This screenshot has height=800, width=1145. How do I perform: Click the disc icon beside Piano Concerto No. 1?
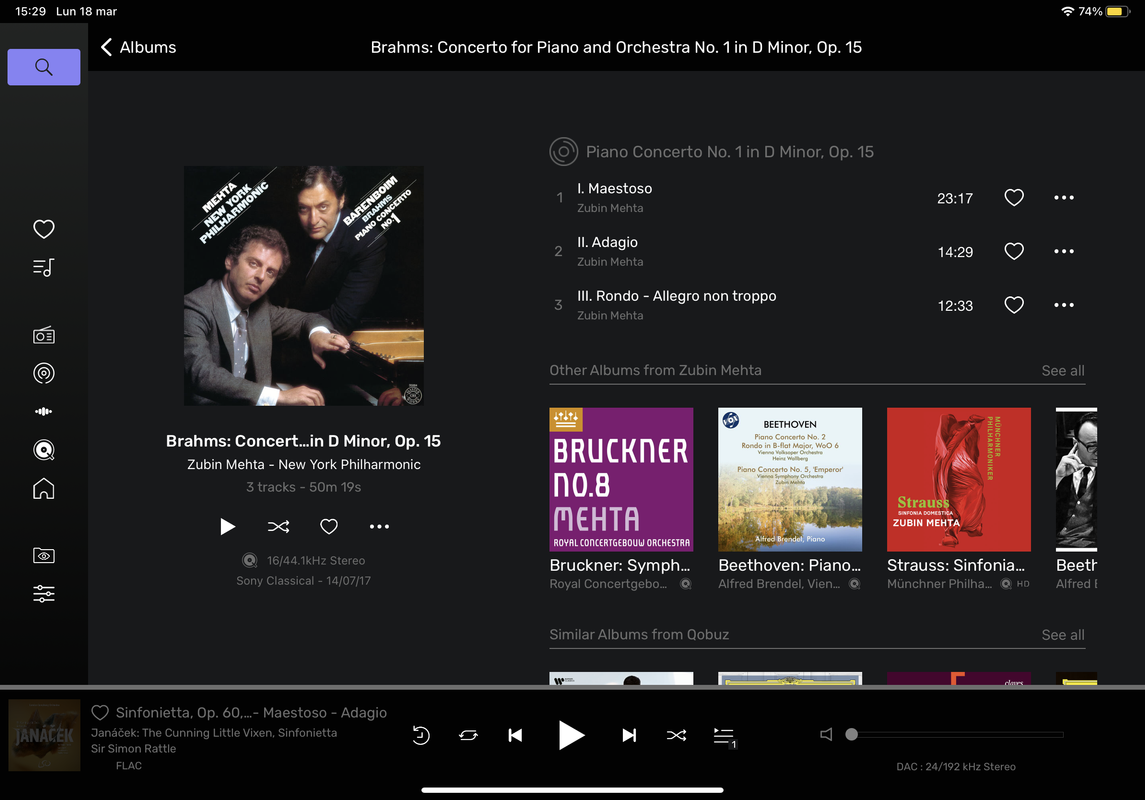[563, 152]
